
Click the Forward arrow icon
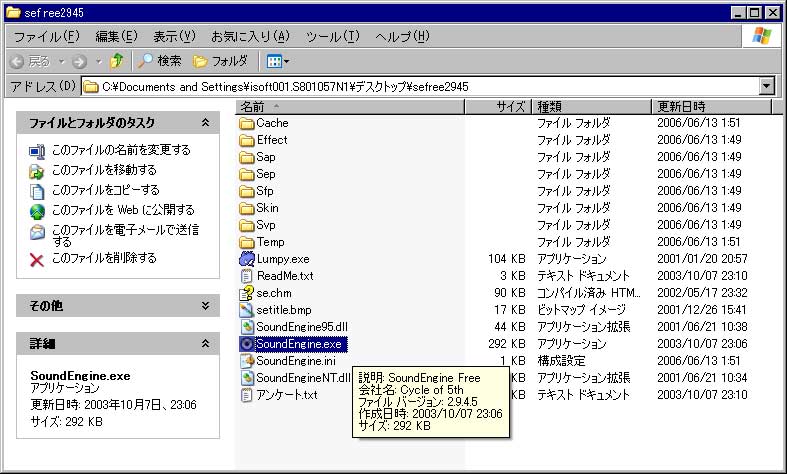(x=79, y=62)
